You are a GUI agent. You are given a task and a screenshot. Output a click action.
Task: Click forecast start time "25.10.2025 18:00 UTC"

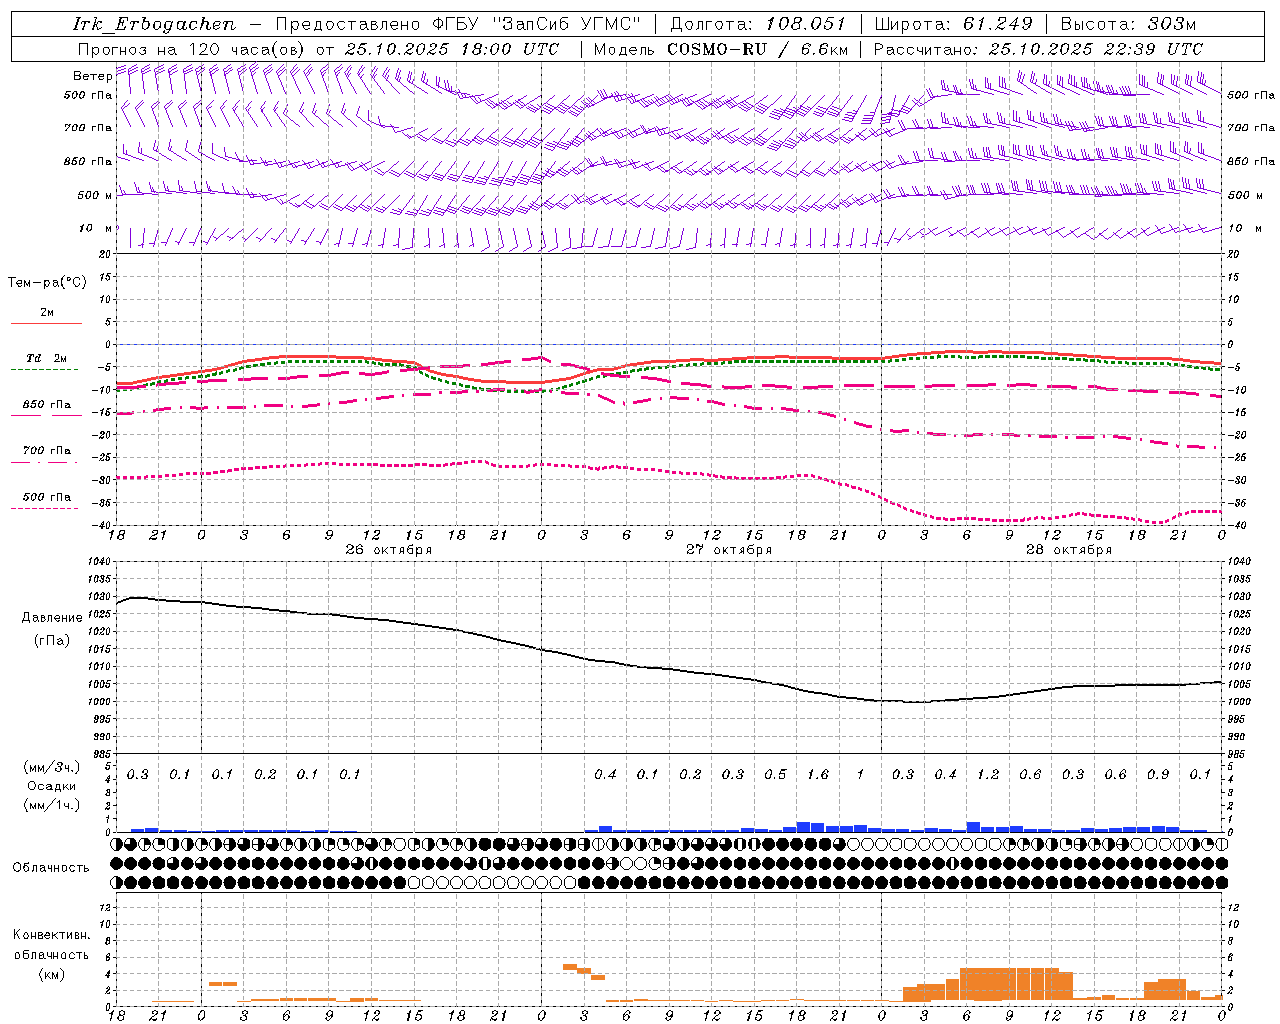tap(452, 49)
